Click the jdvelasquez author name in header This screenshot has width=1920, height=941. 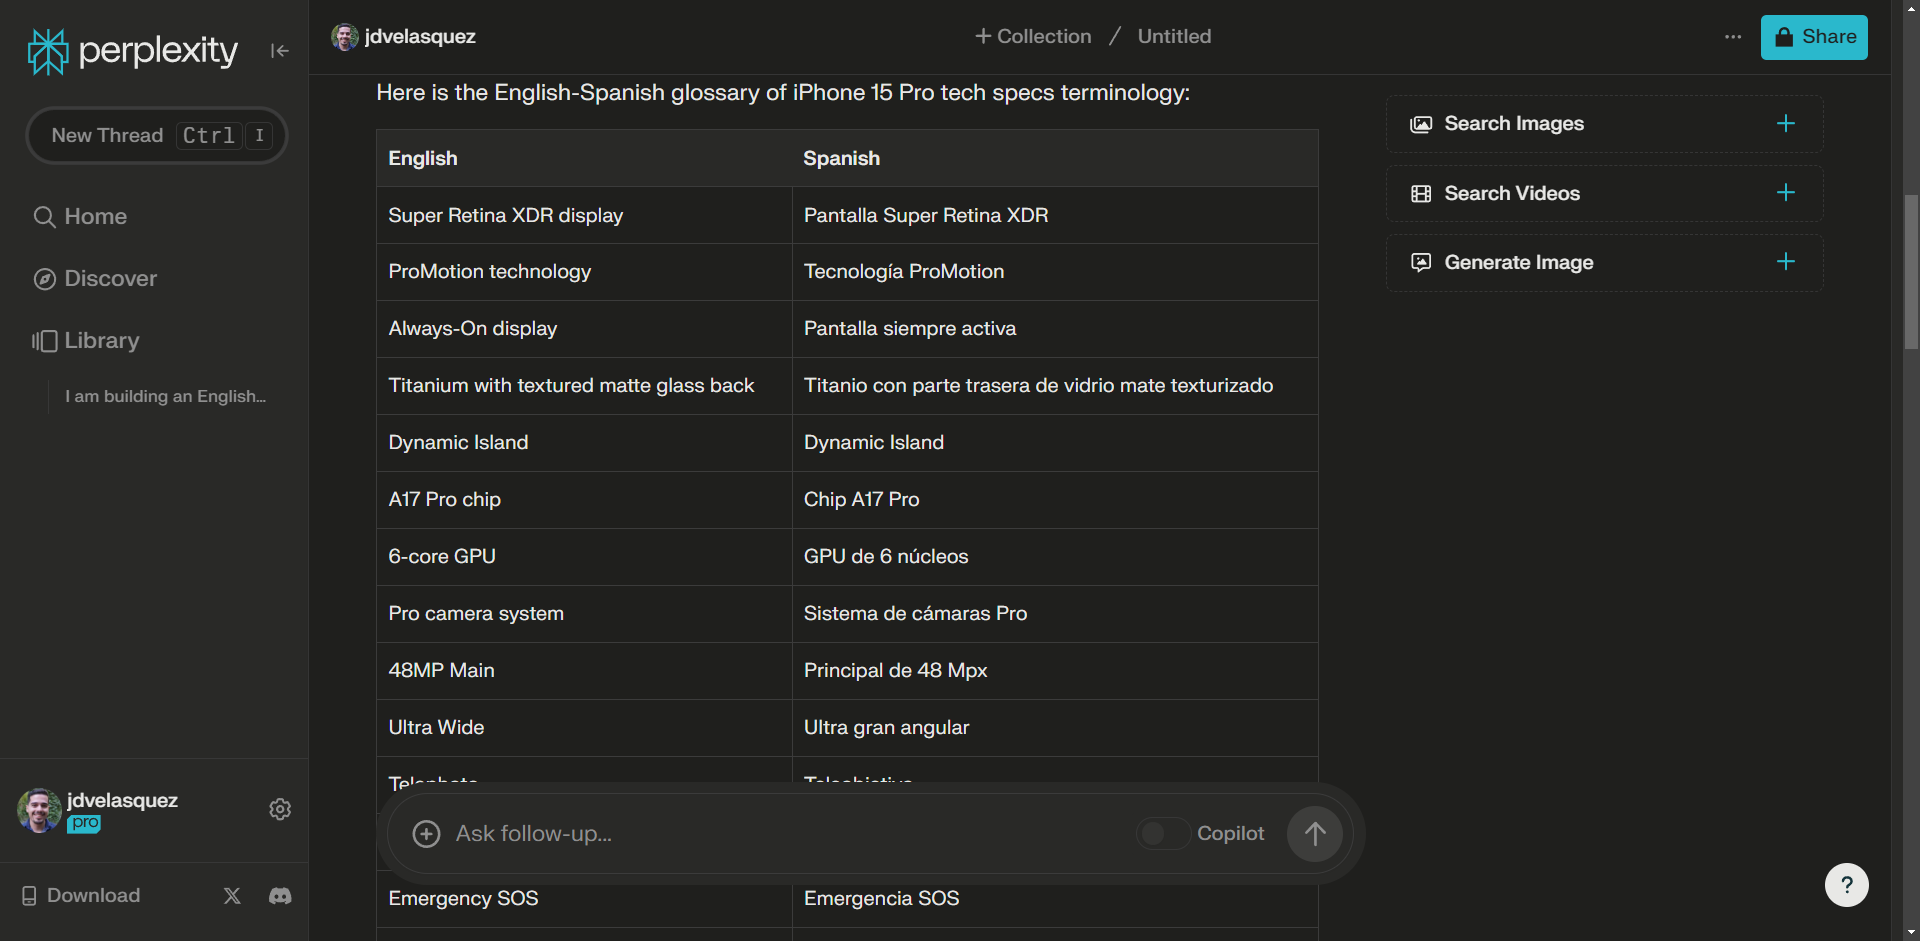(x=420, y=36)
